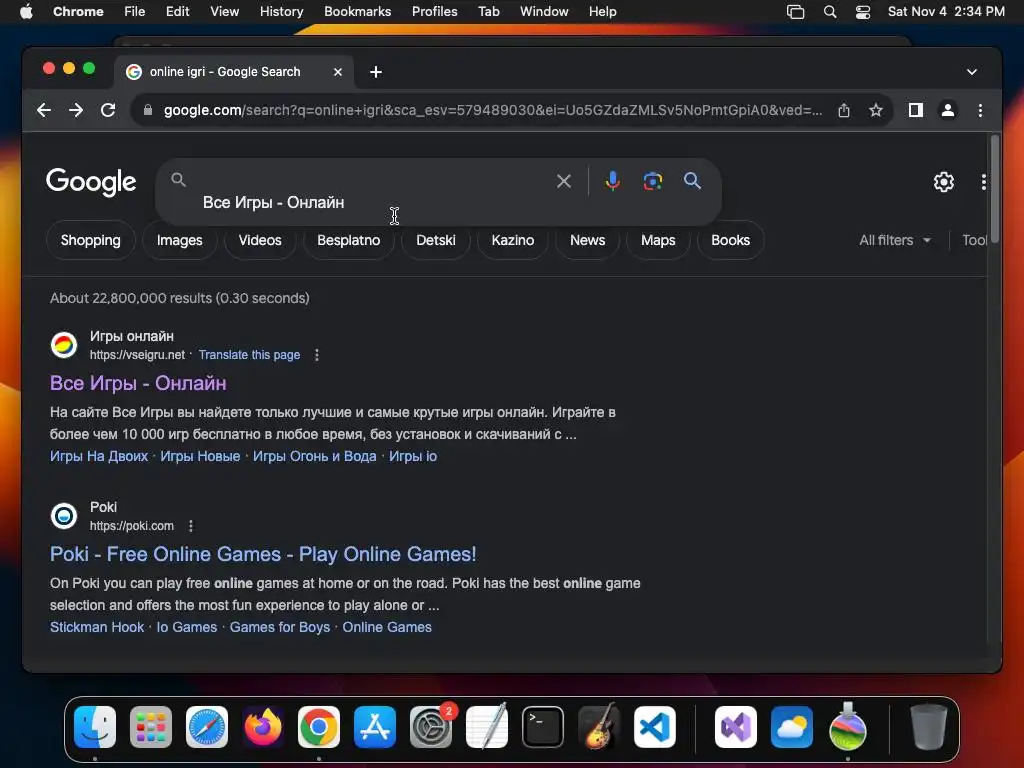This screenshot has height=768, width=1024.
Task: Search by image with Google Lens
Action: (652, 181)
